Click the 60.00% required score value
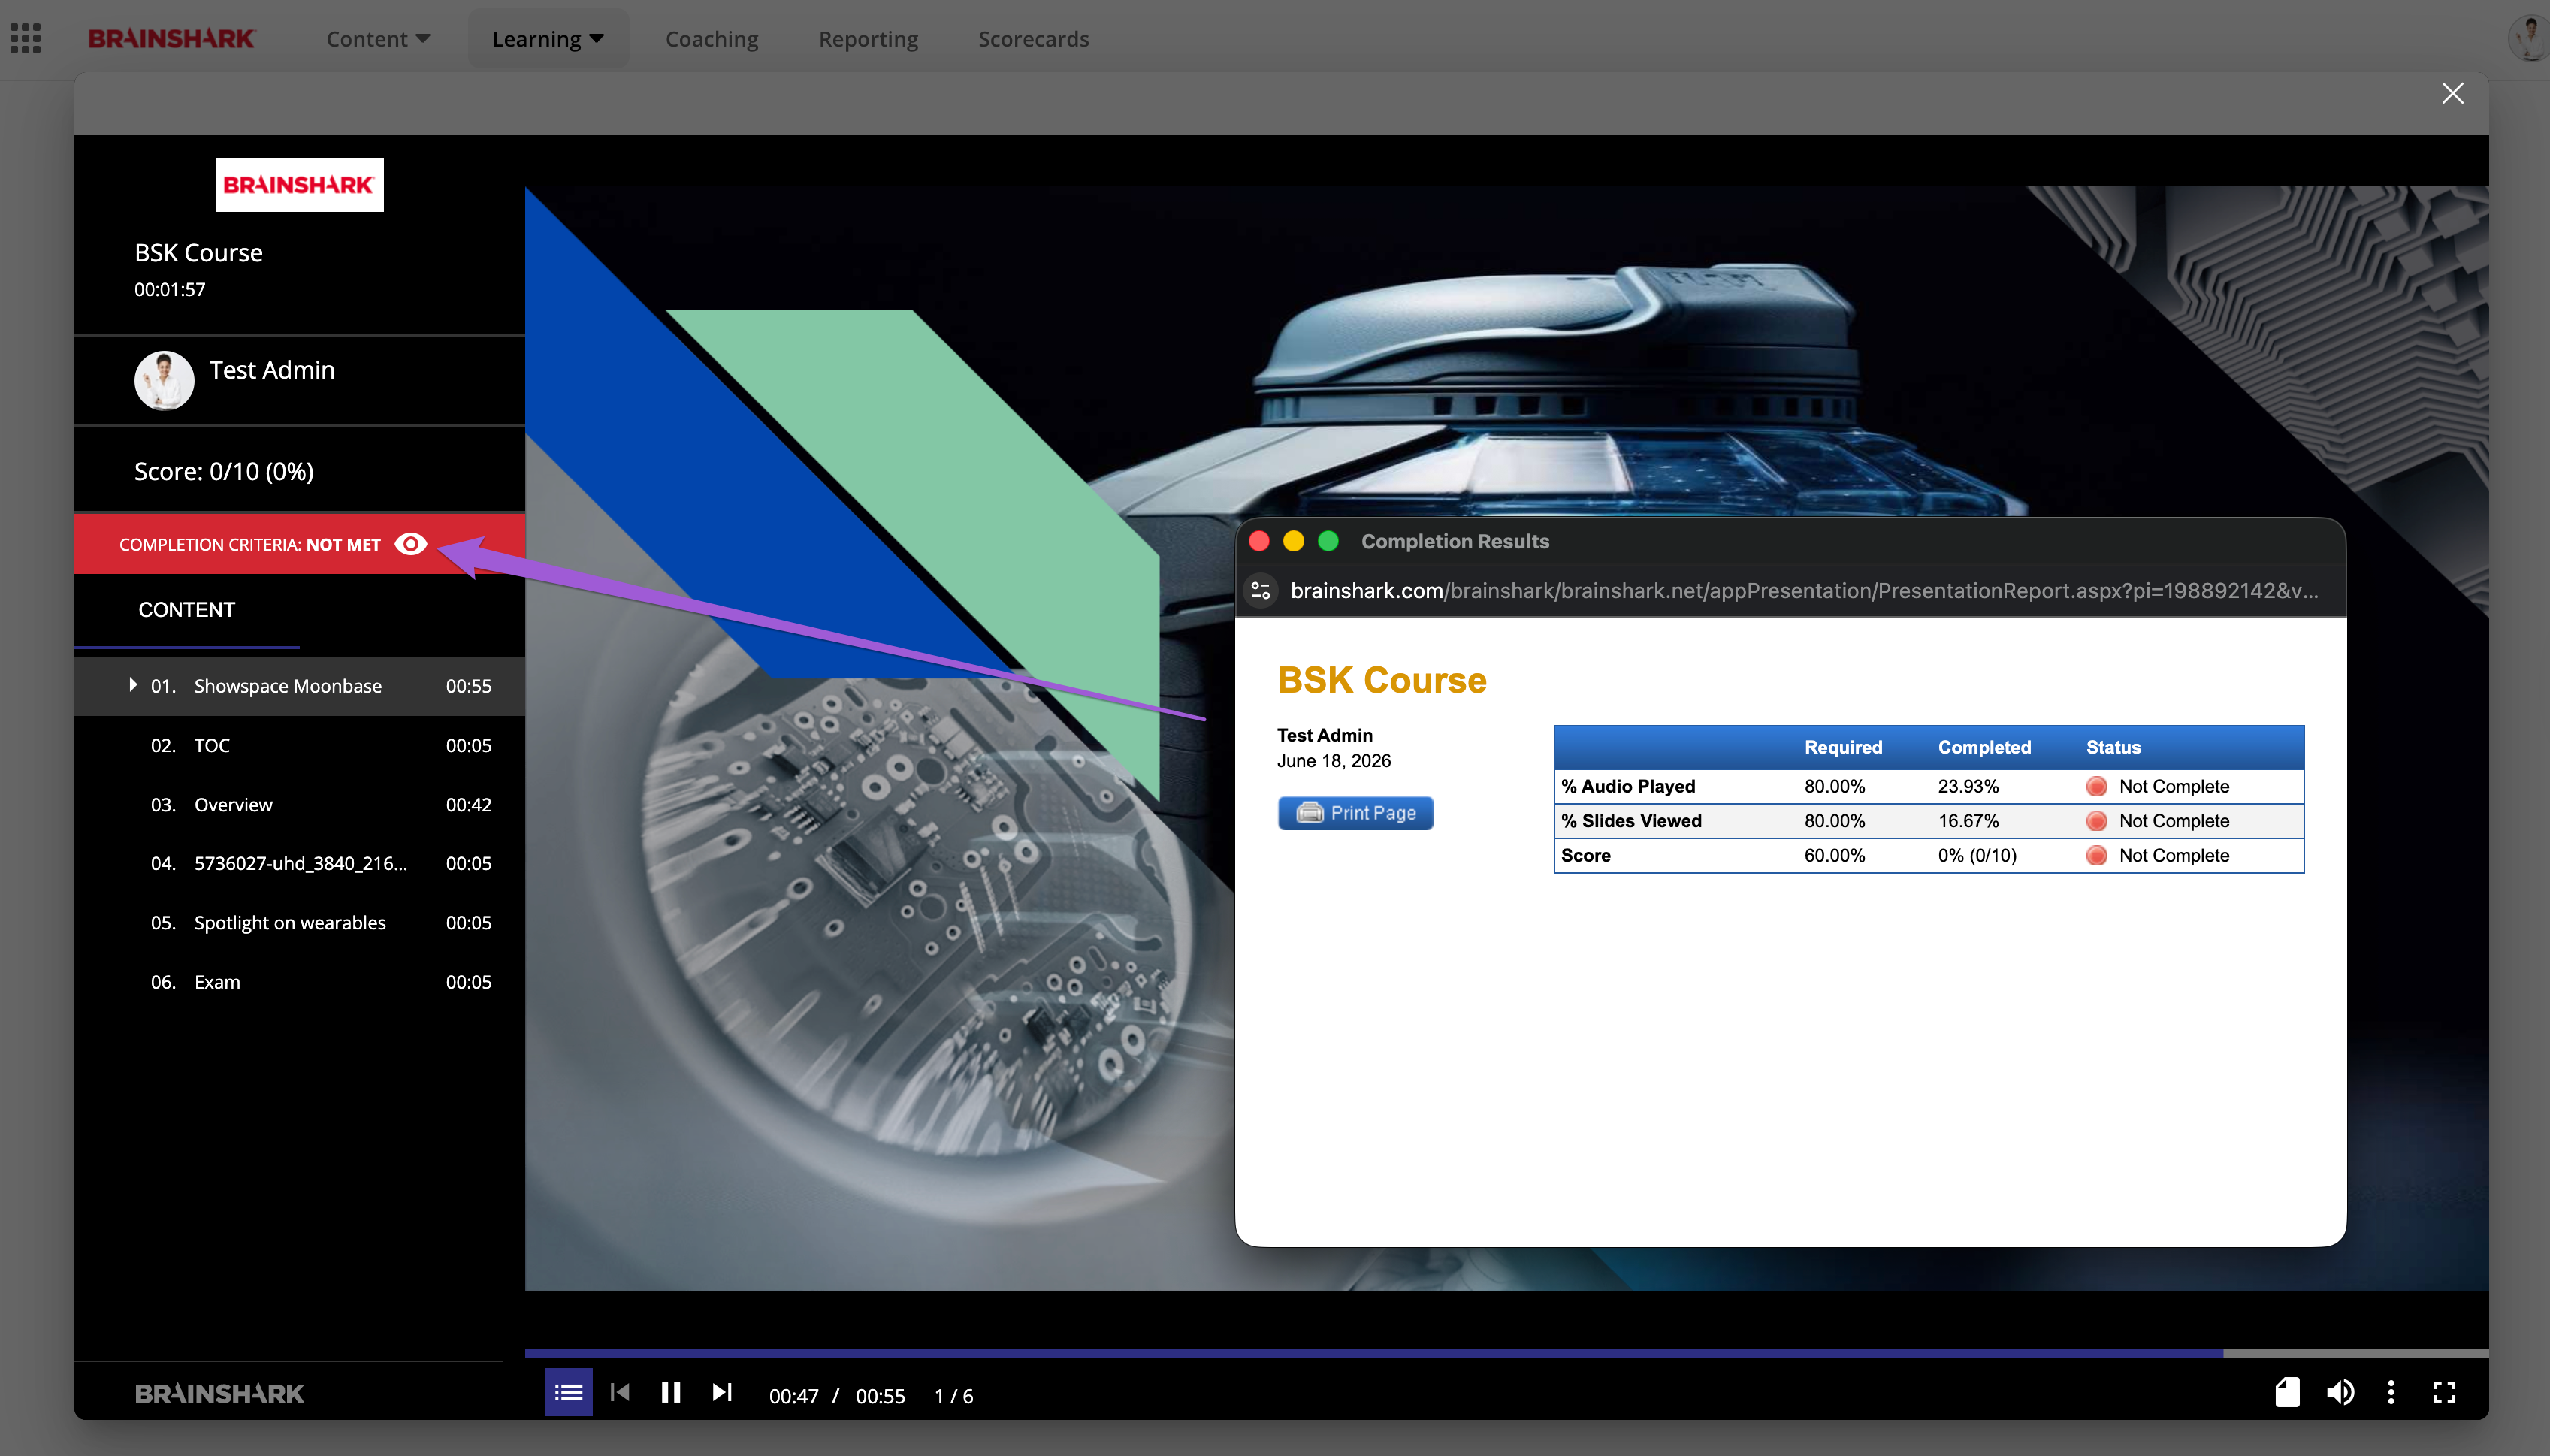The width and height of the screenshot is (2550, 1456). [1834, 856]
